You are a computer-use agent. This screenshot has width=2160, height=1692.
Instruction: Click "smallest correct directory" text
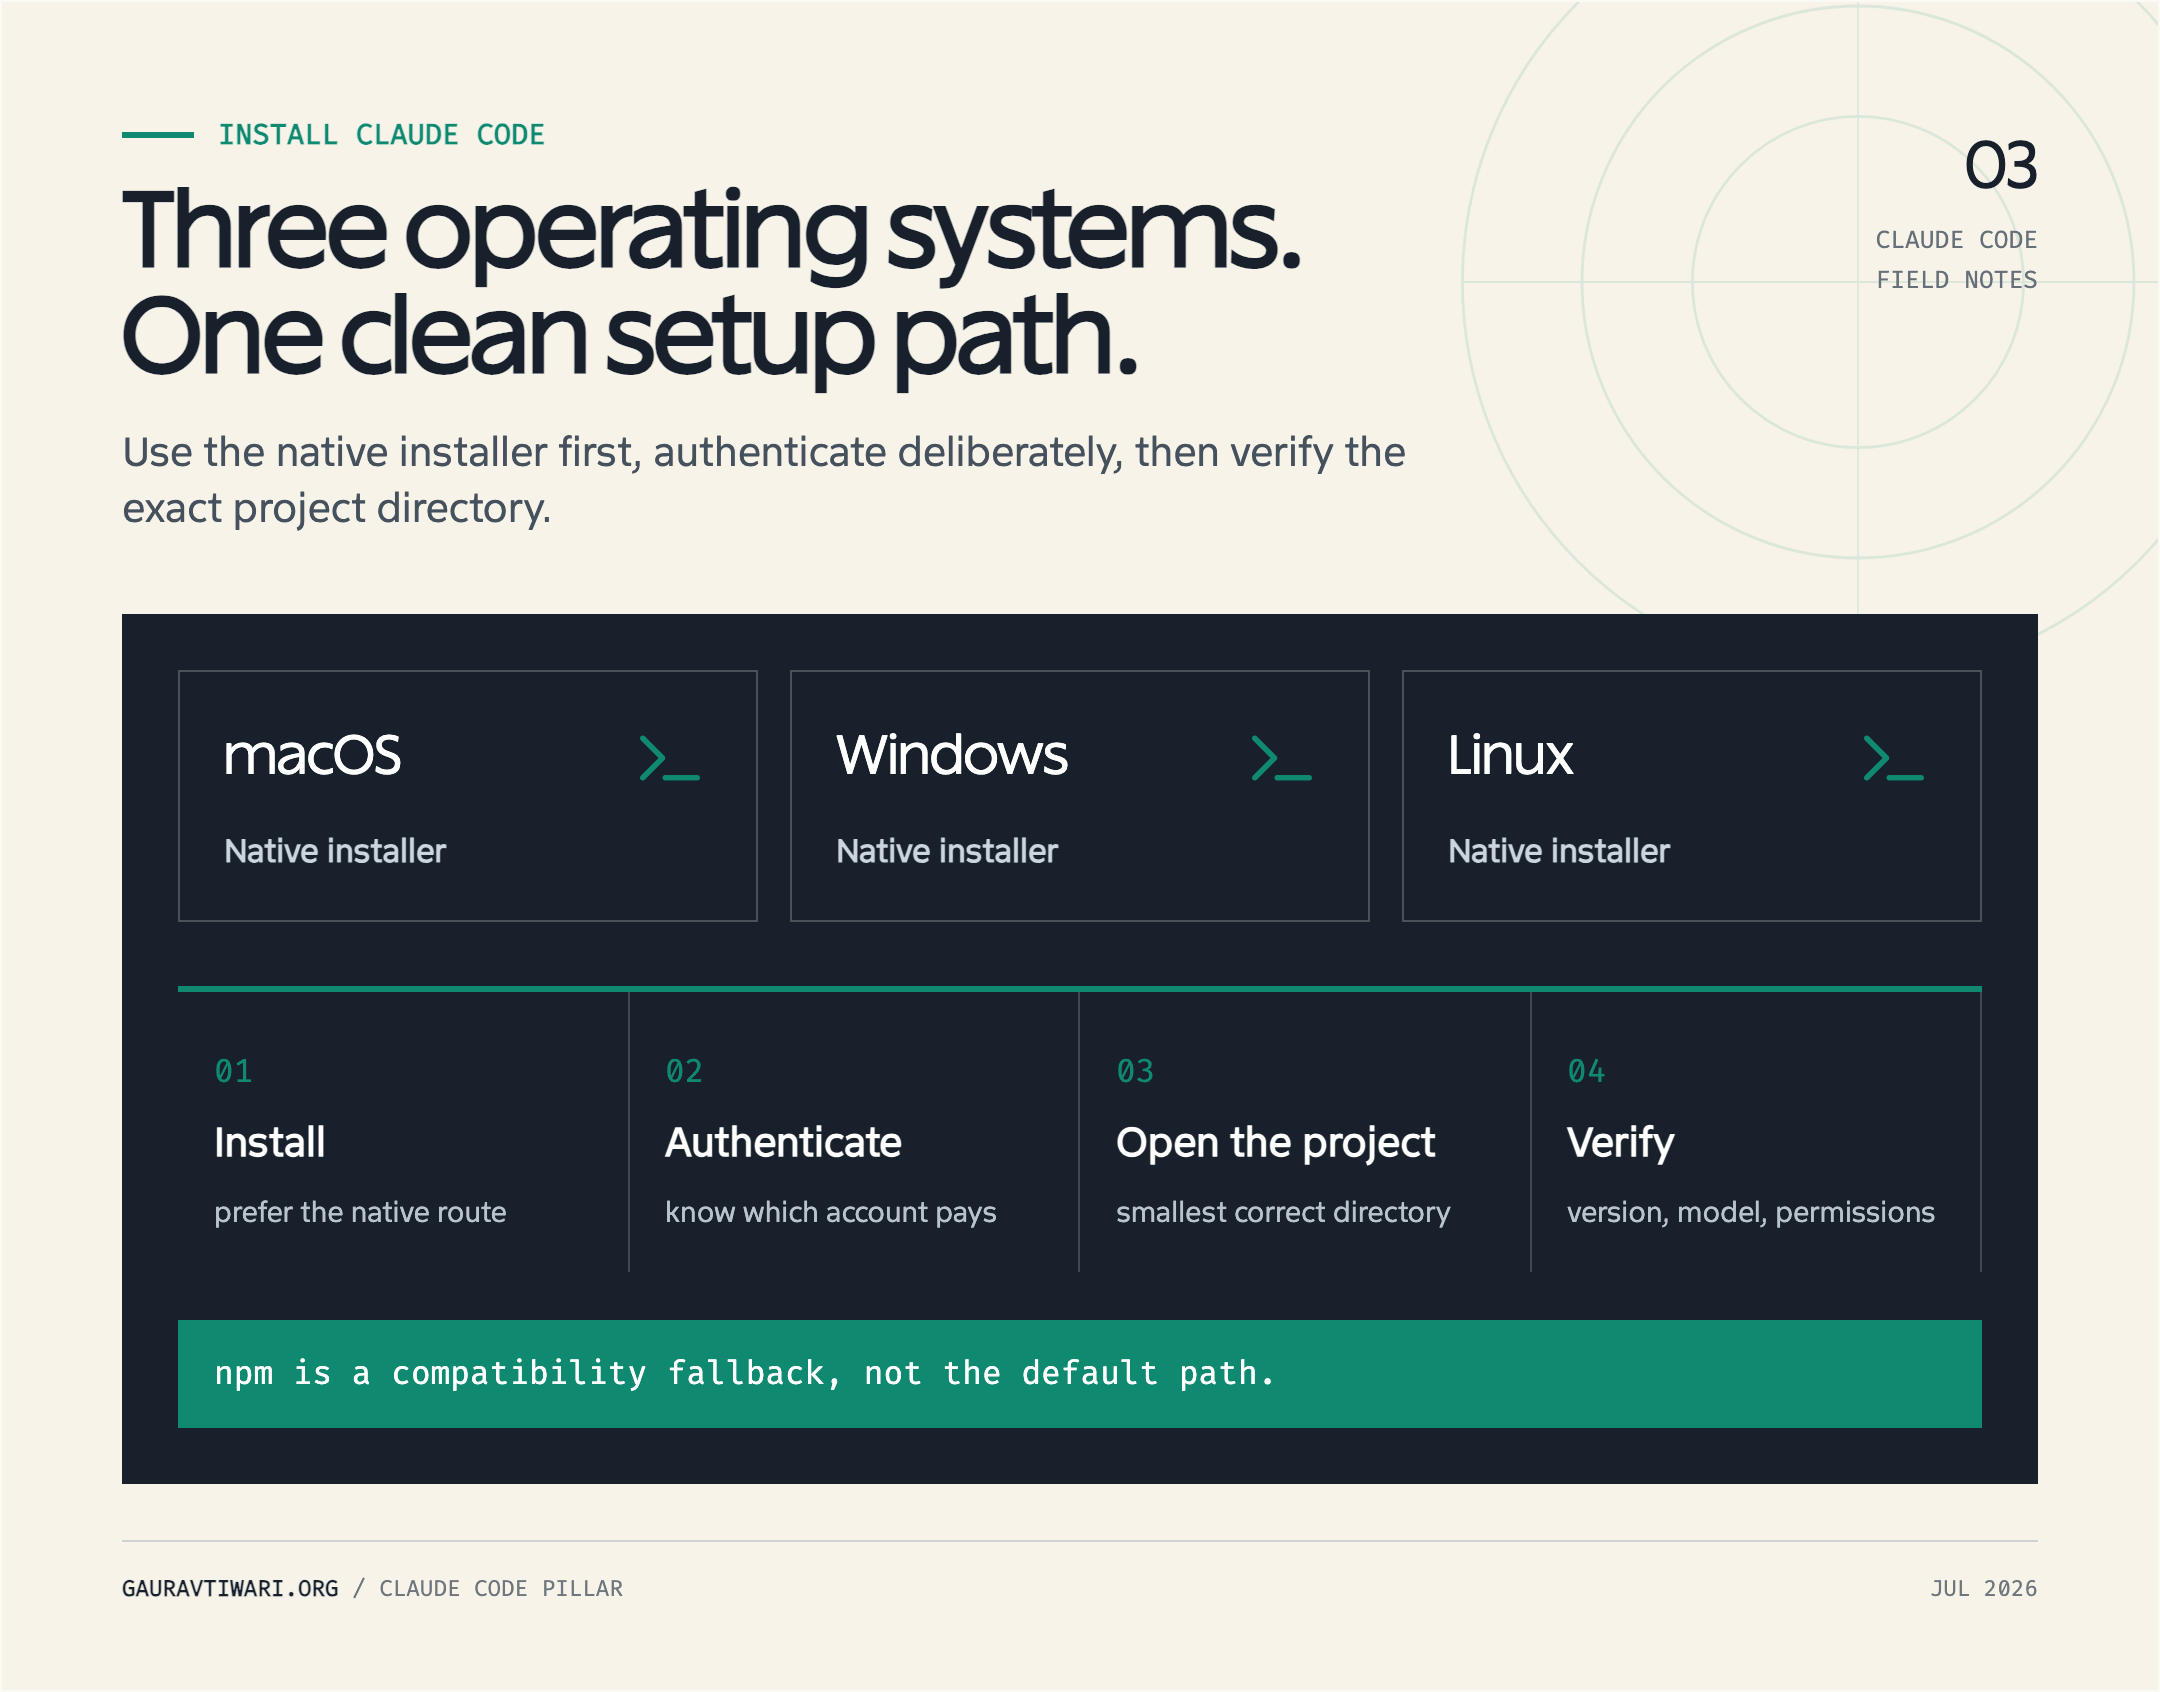point(1283,1212)
